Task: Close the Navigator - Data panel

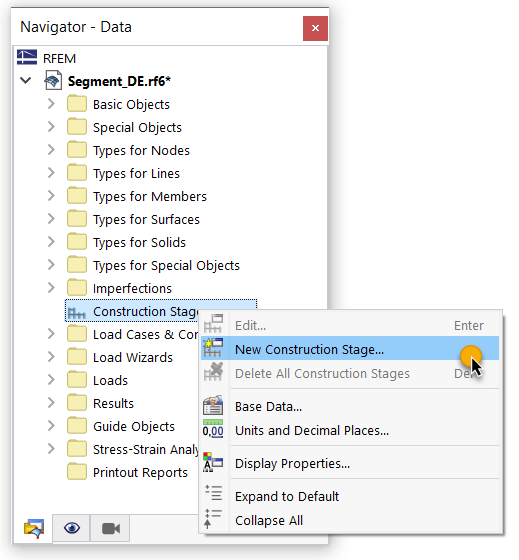Action: click(315, 28)
